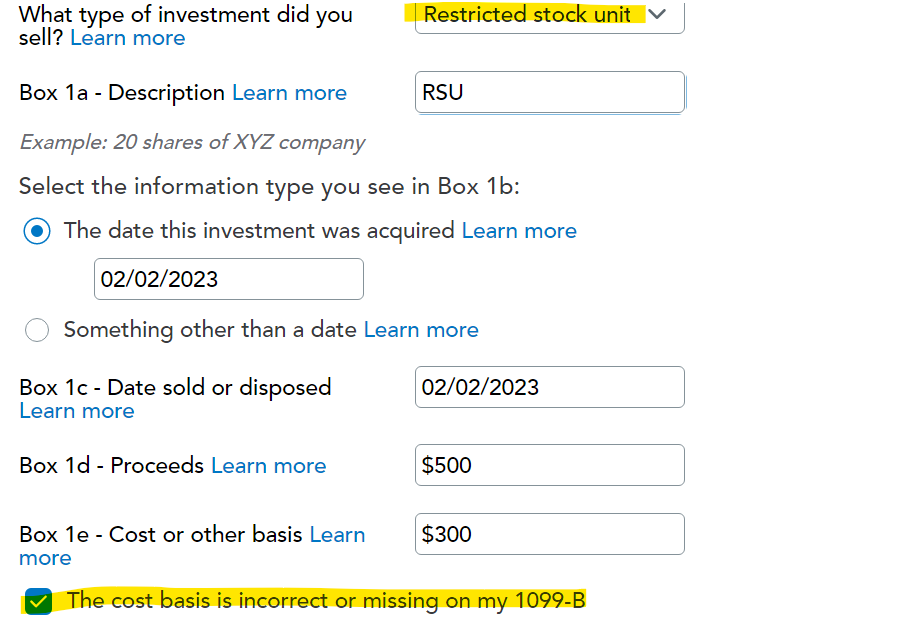The width and height of the screenshot is (907, 637).
Task: Open Learn more for Box 1a Description
Action: click(289, 93)
